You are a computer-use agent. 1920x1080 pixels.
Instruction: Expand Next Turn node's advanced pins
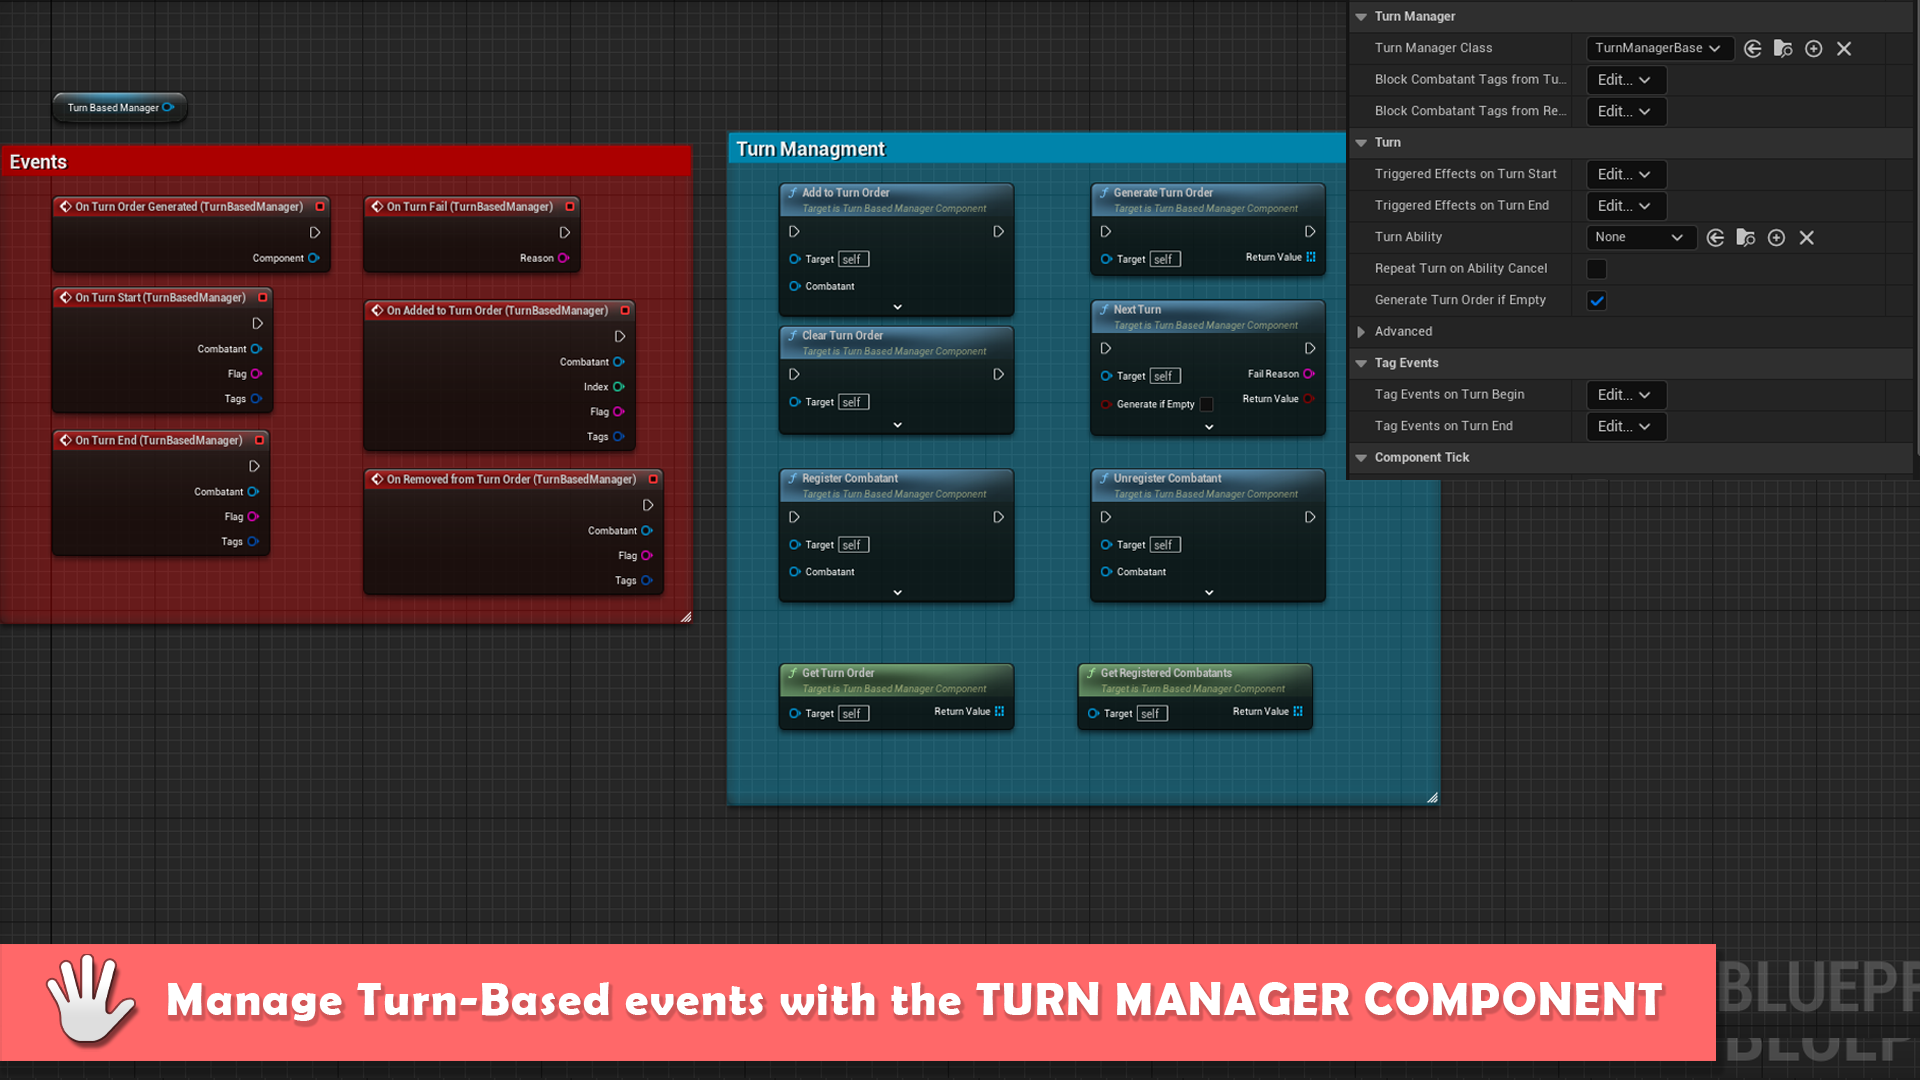[x=1209, y=427]
